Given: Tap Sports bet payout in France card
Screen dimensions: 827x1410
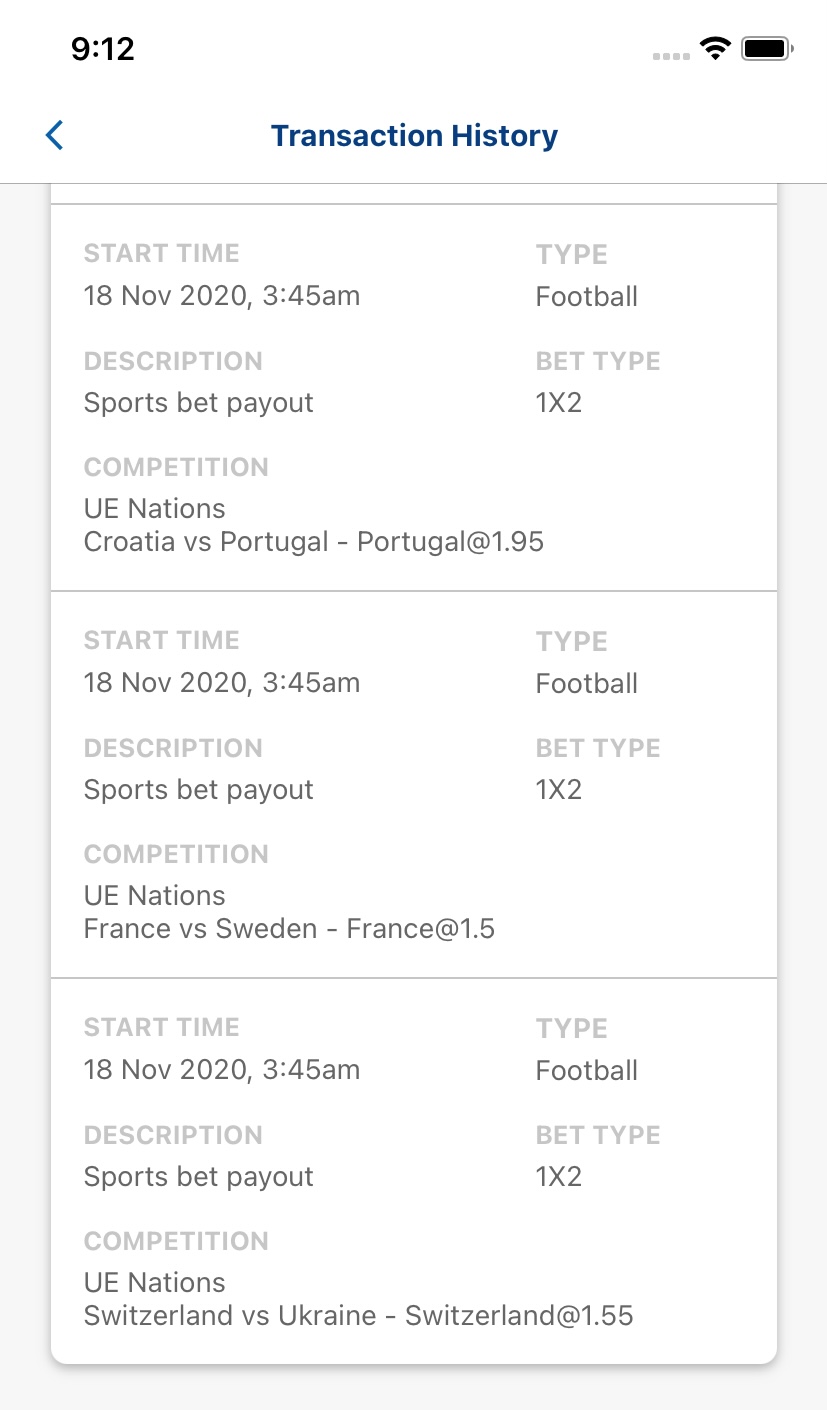Looking at the screenshot, I should [199, 790].
